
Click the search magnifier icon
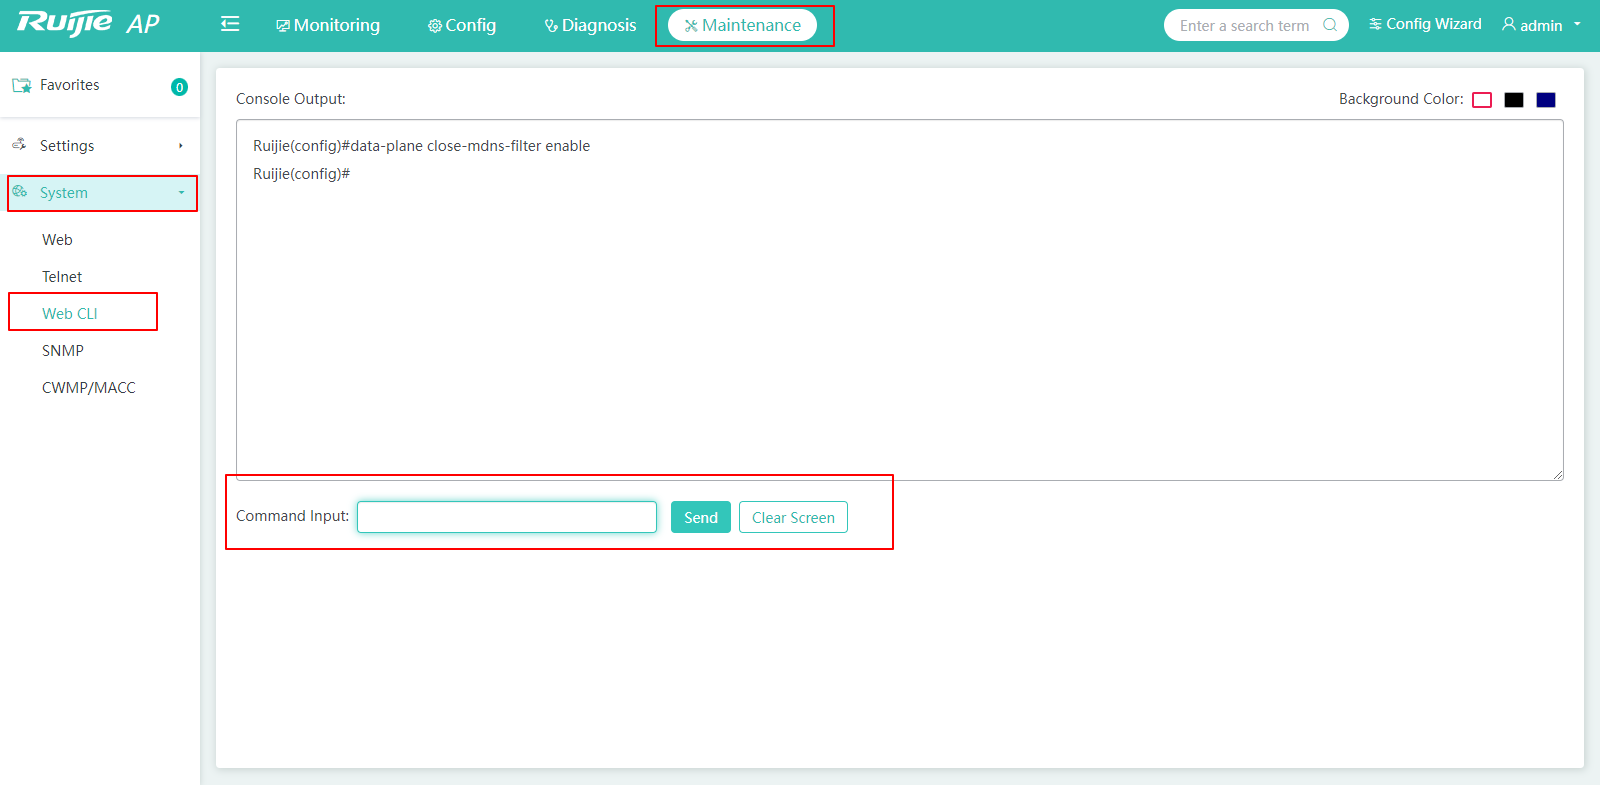1330,25
